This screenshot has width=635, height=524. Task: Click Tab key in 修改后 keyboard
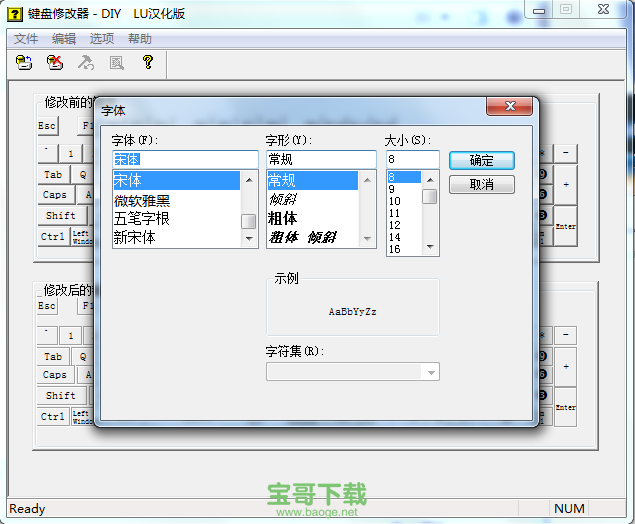pos(53,357)
